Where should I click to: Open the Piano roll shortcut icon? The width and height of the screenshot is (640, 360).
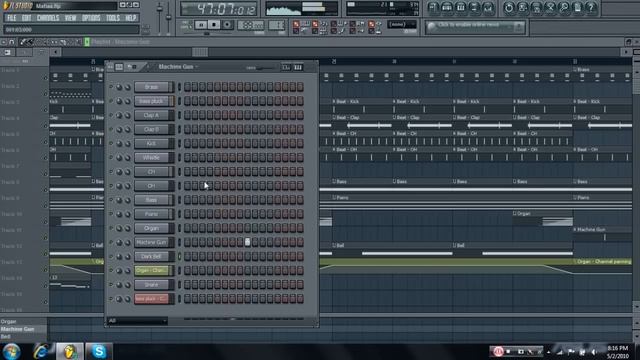coord(460,8)
